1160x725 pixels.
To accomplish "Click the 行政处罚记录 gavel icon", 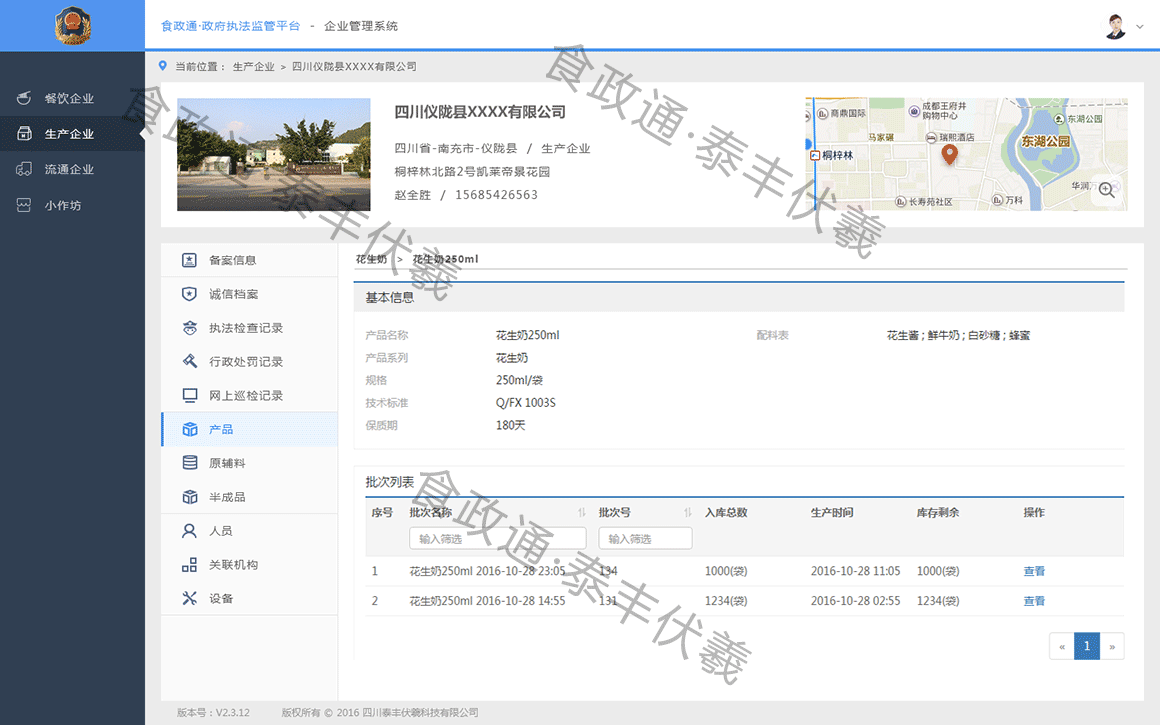I will (x=189, y=361).
